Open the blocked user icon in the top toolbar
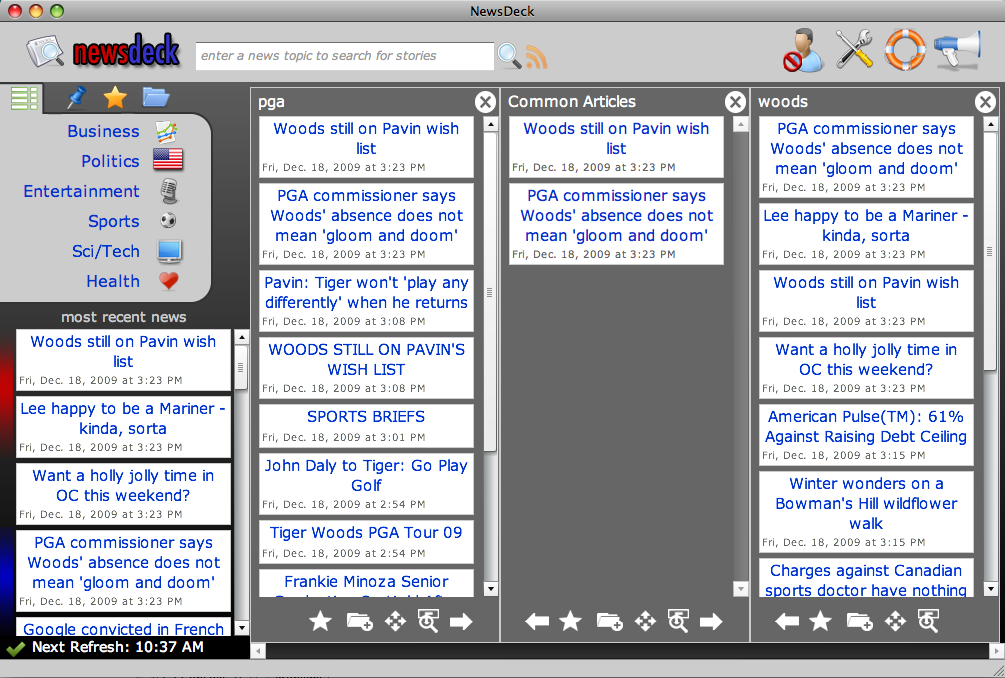This screenshot has width=1005, height=678. coord(803,49)
